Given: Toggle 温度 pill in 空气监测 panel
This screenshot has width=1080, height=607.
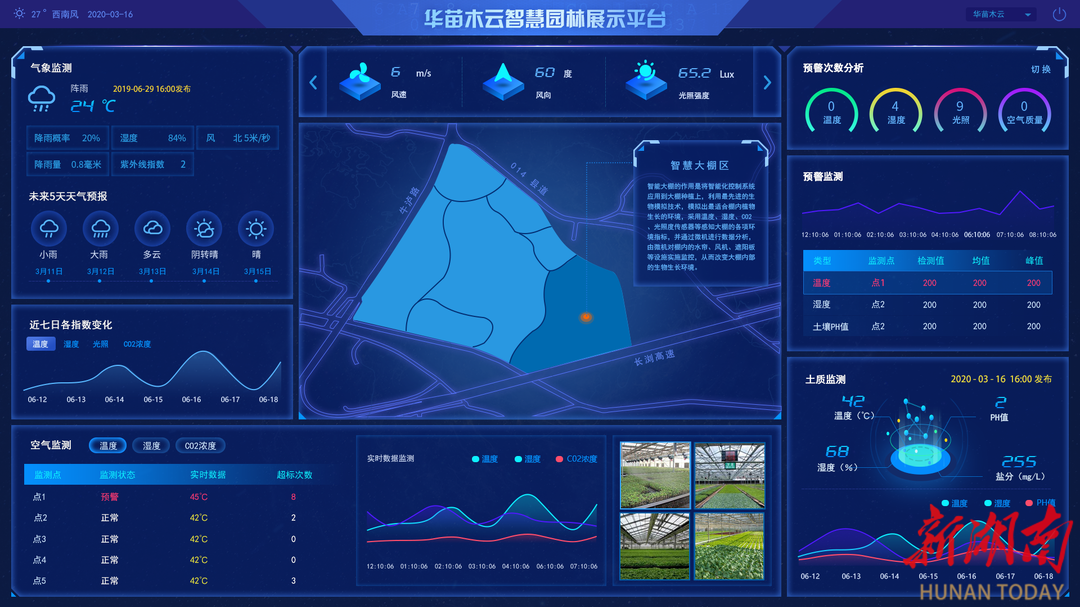Looking at the screenshot, I should tap(107, 446).
